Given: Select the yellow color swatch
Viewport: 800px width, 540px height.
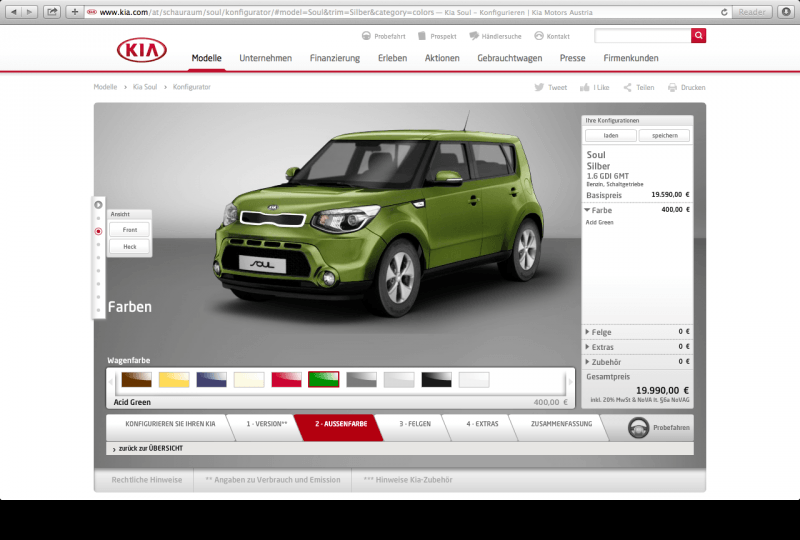Looking at the screenshot, I should pyautogui.click(x=174, y=379).
